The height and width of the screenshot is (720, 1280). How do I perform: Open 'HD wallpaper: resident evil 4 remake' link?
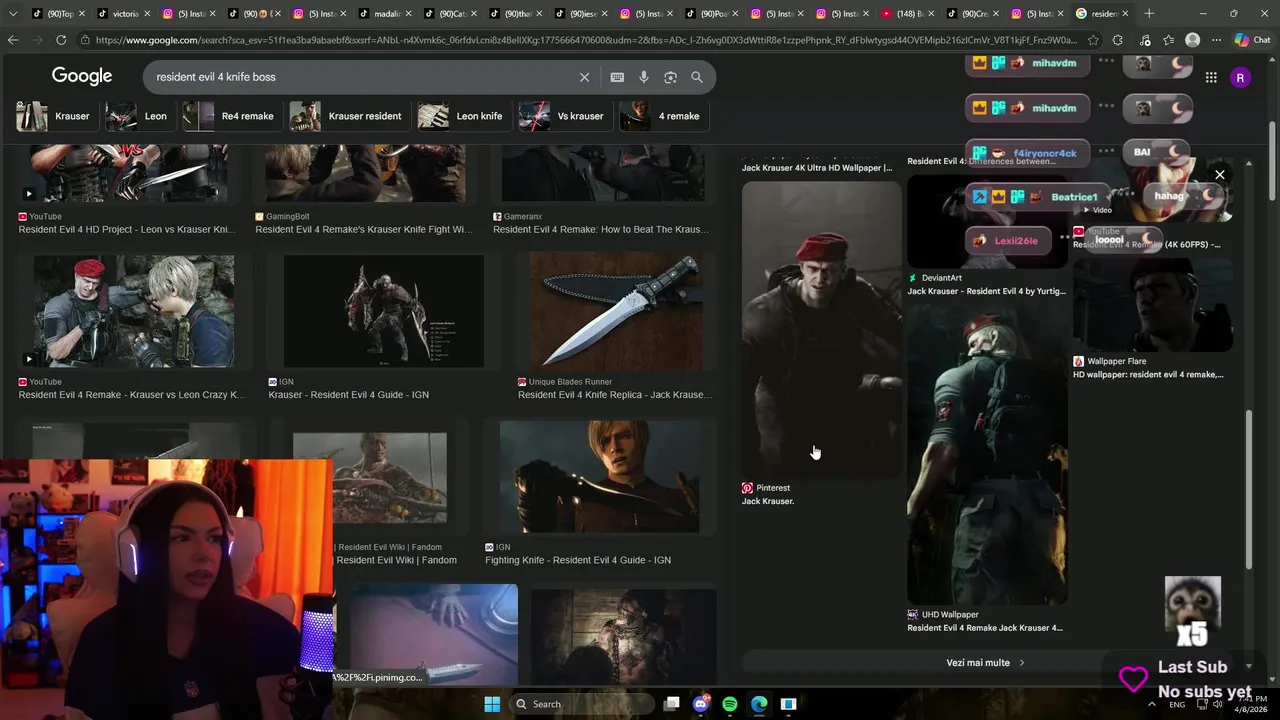(x=1148, y=375)
